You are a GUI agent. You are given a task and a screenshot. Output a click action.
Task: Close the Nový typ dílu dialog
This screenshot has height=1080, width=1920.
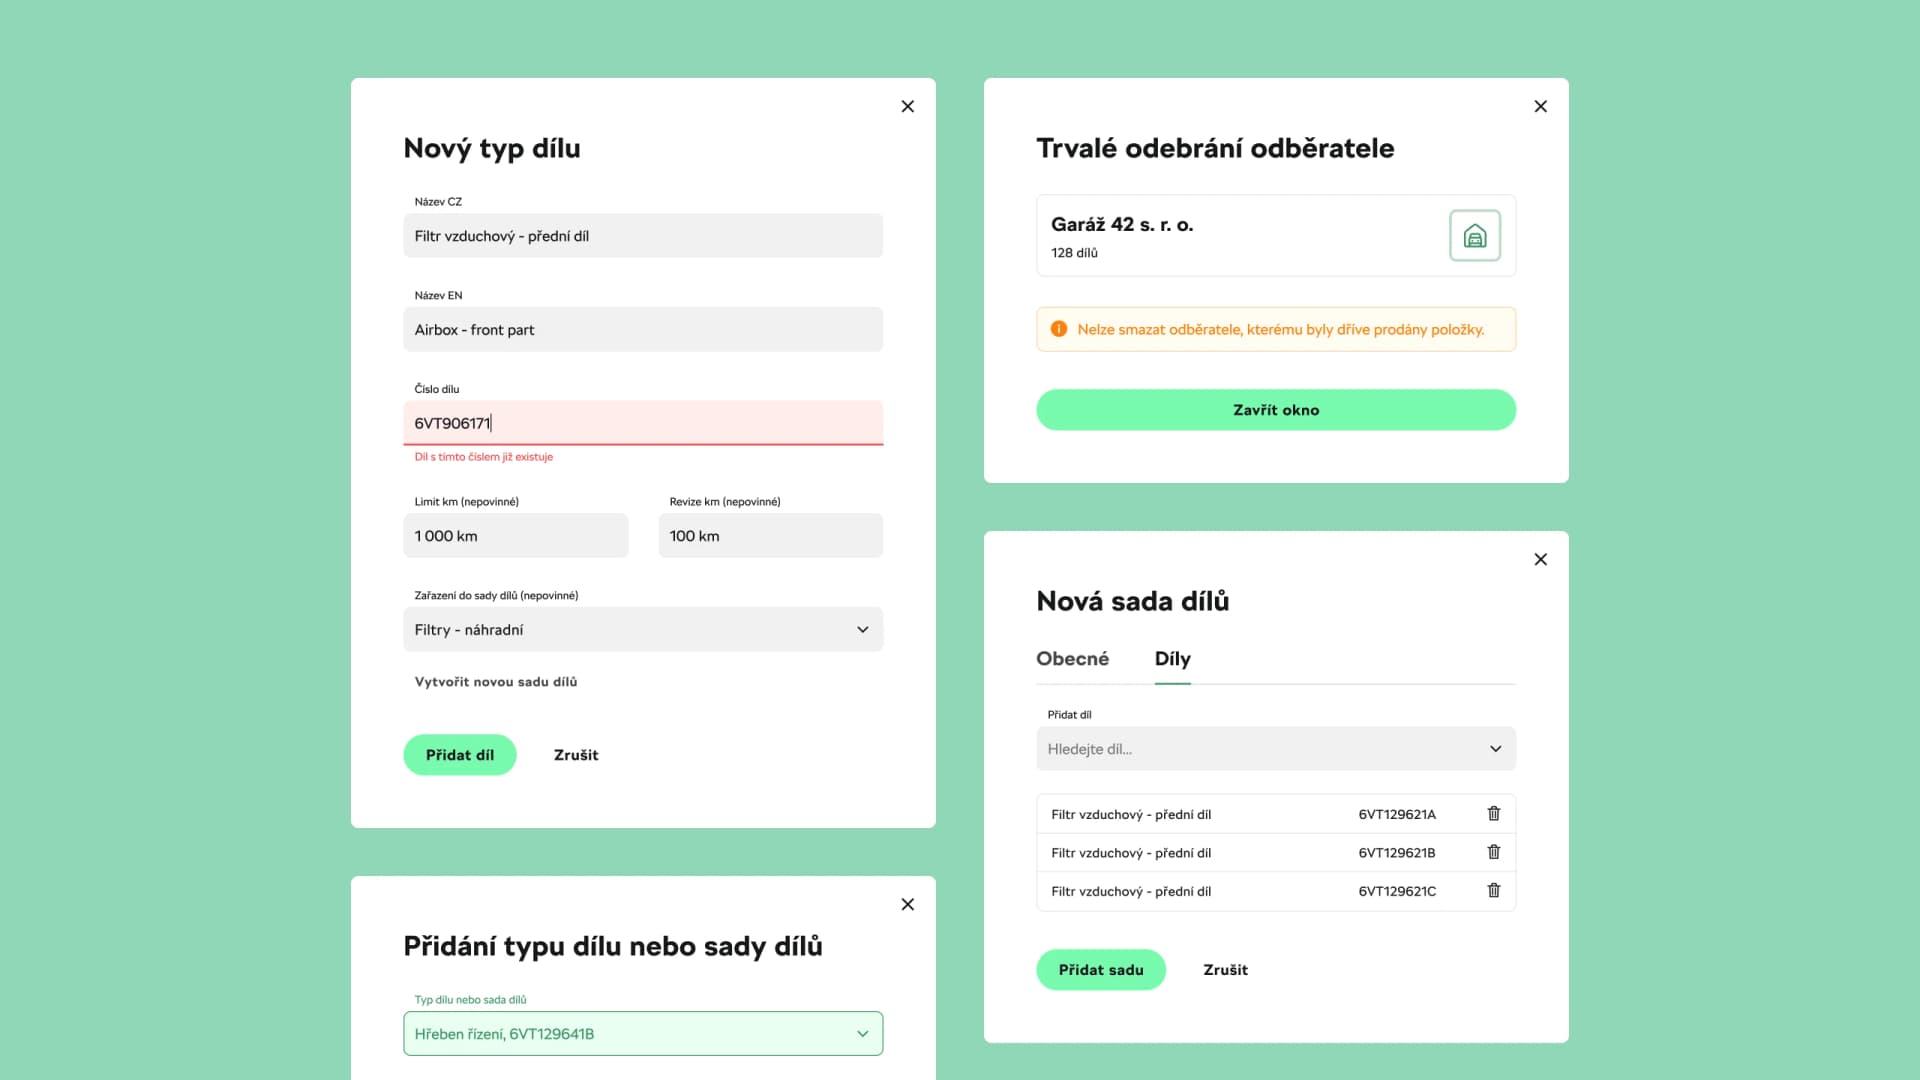tap(907, 106)
